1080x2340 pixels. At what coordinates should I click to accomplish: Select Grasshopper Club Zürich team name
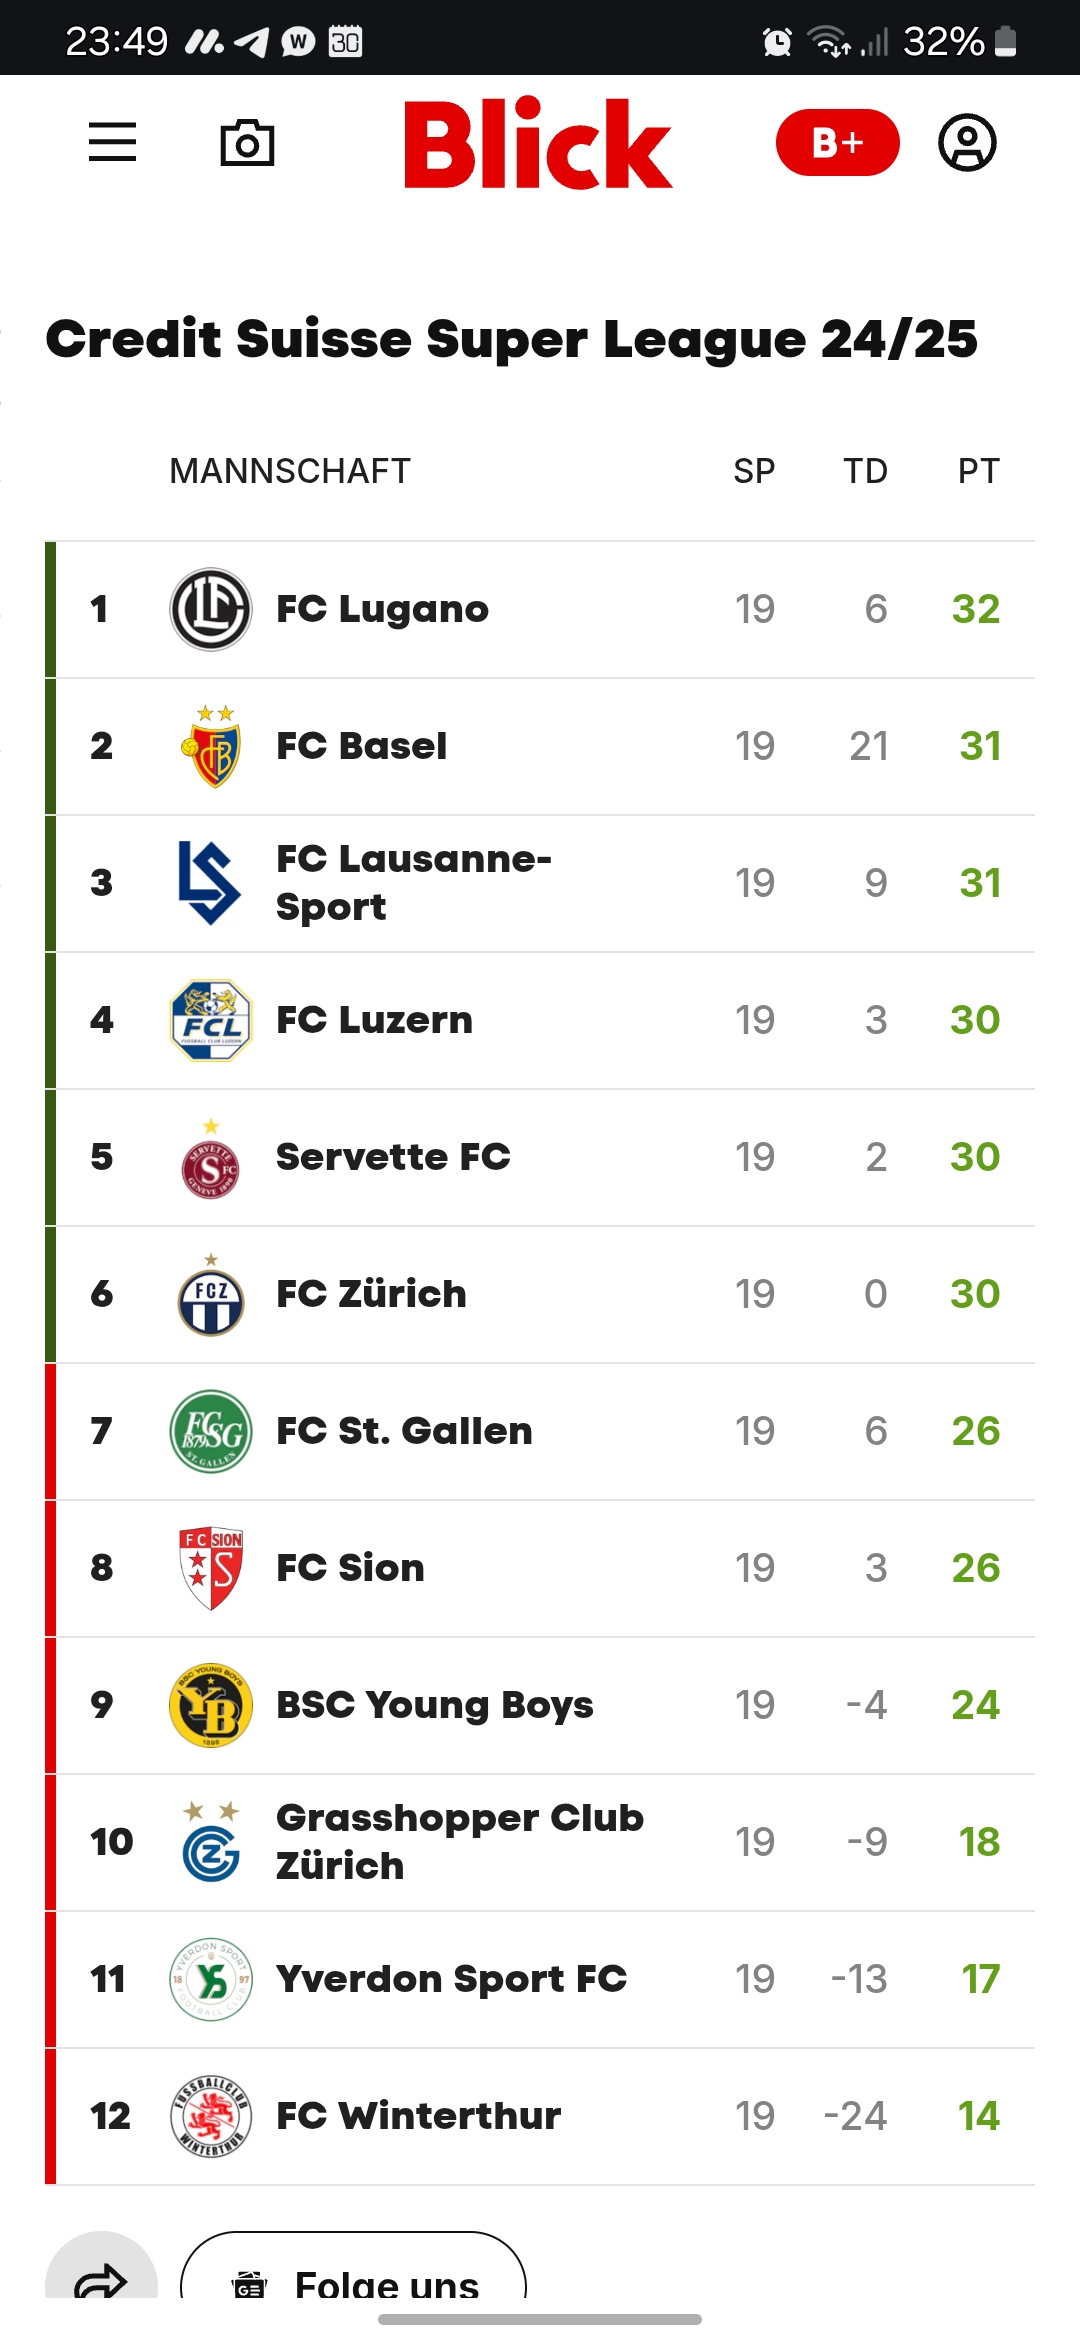(459, 1841)
